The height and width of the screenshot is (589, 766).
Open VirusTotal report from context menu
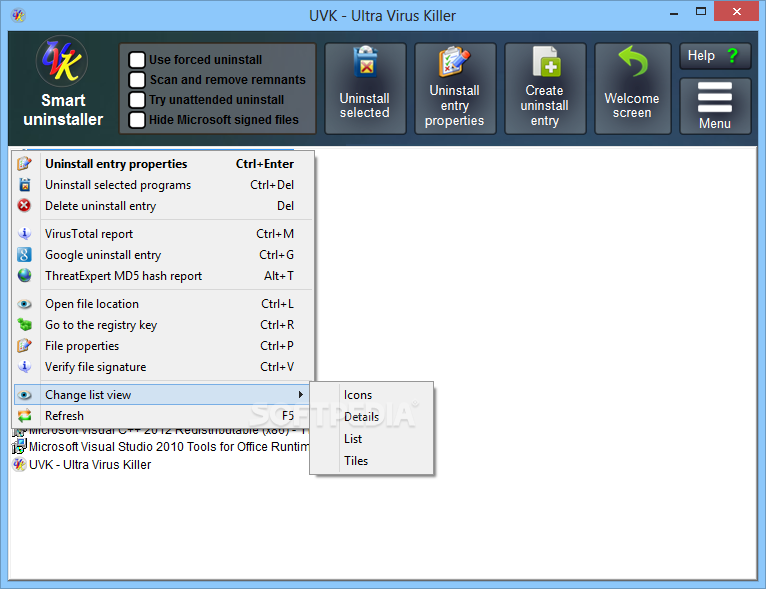point(162,233)
